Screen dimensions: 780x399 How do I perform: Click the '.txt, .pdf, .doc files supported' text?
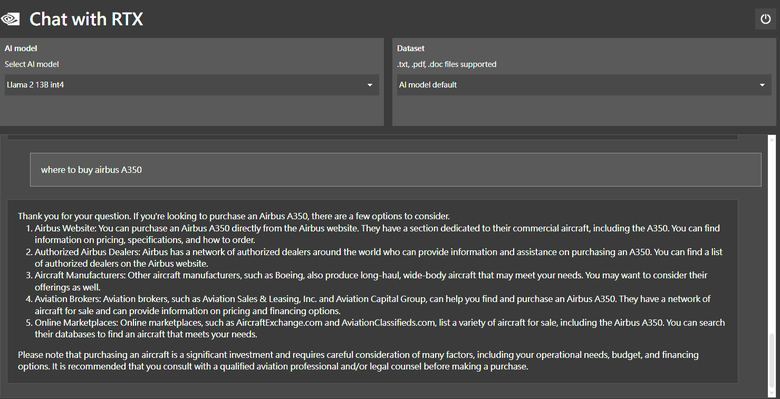(x=447, y=64)
